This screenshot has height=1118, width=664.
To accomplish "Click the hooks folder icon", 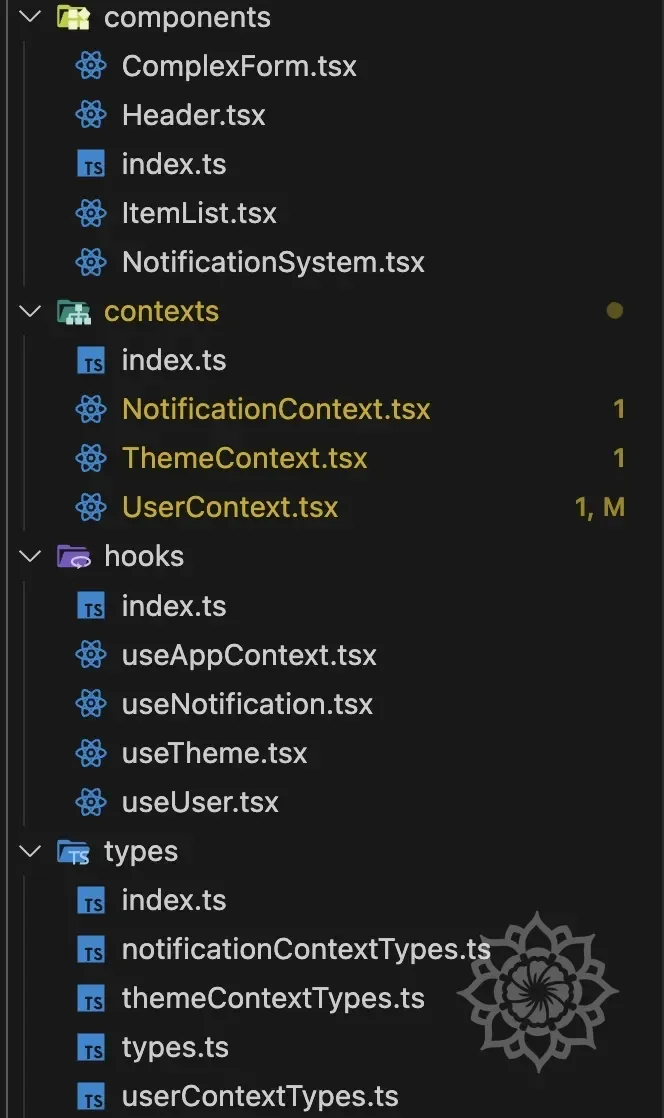I will pos(73,557).
